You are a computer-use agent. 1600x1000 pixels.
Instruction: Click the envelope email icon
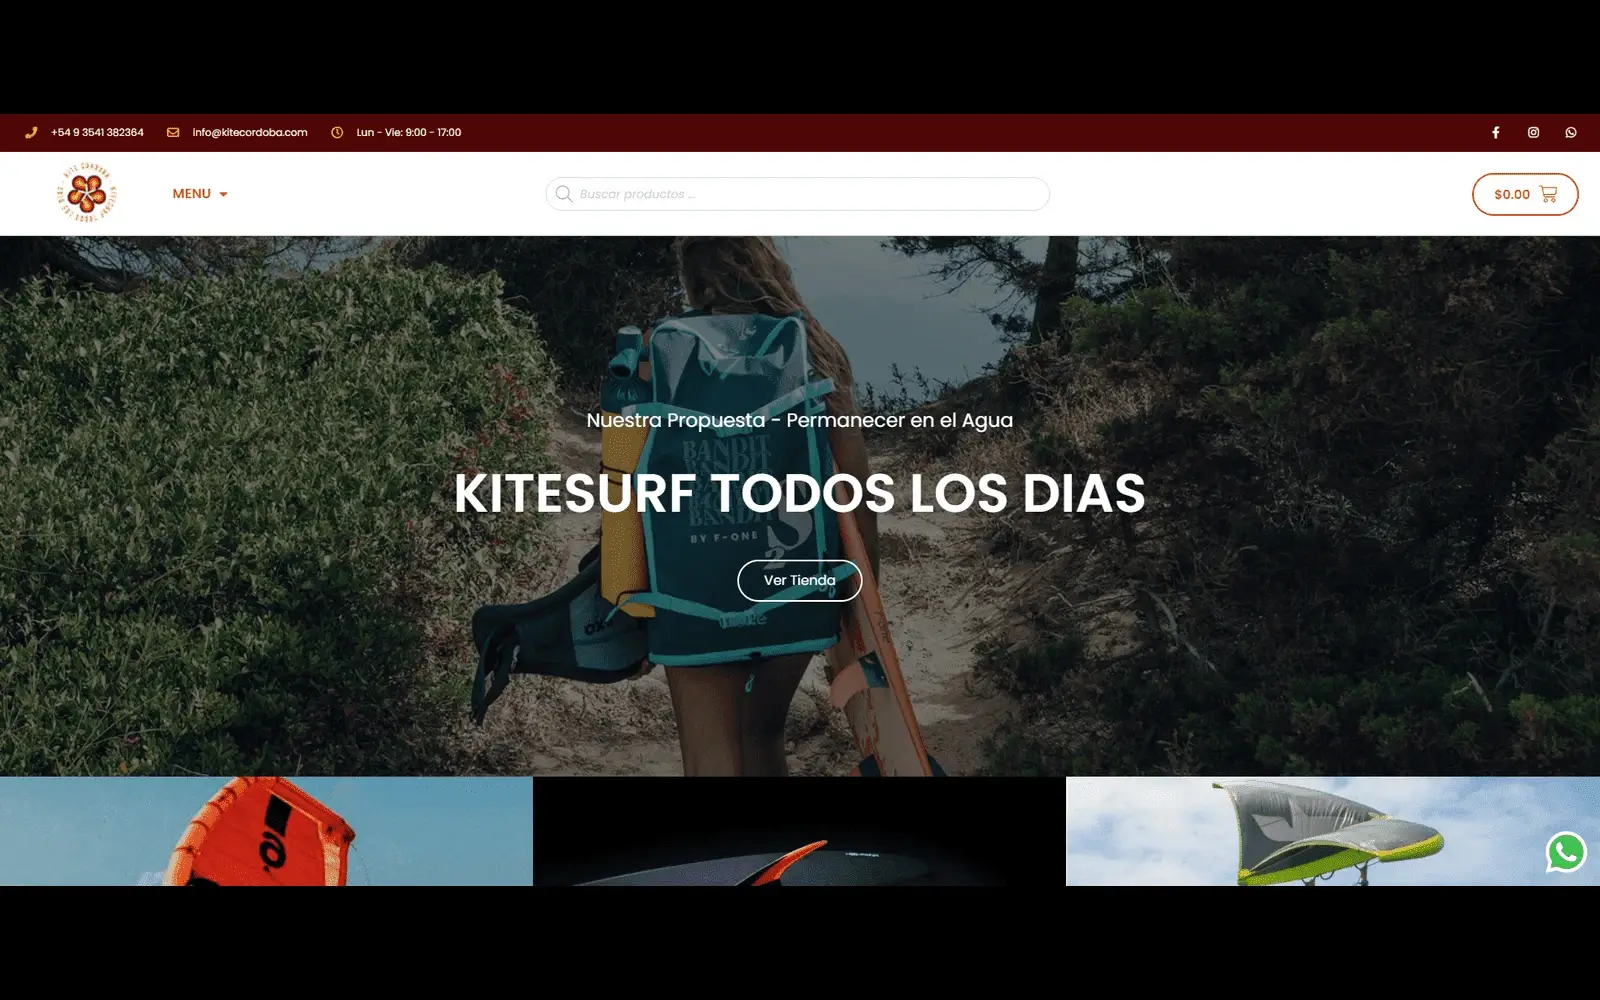(x=173, y=132)
